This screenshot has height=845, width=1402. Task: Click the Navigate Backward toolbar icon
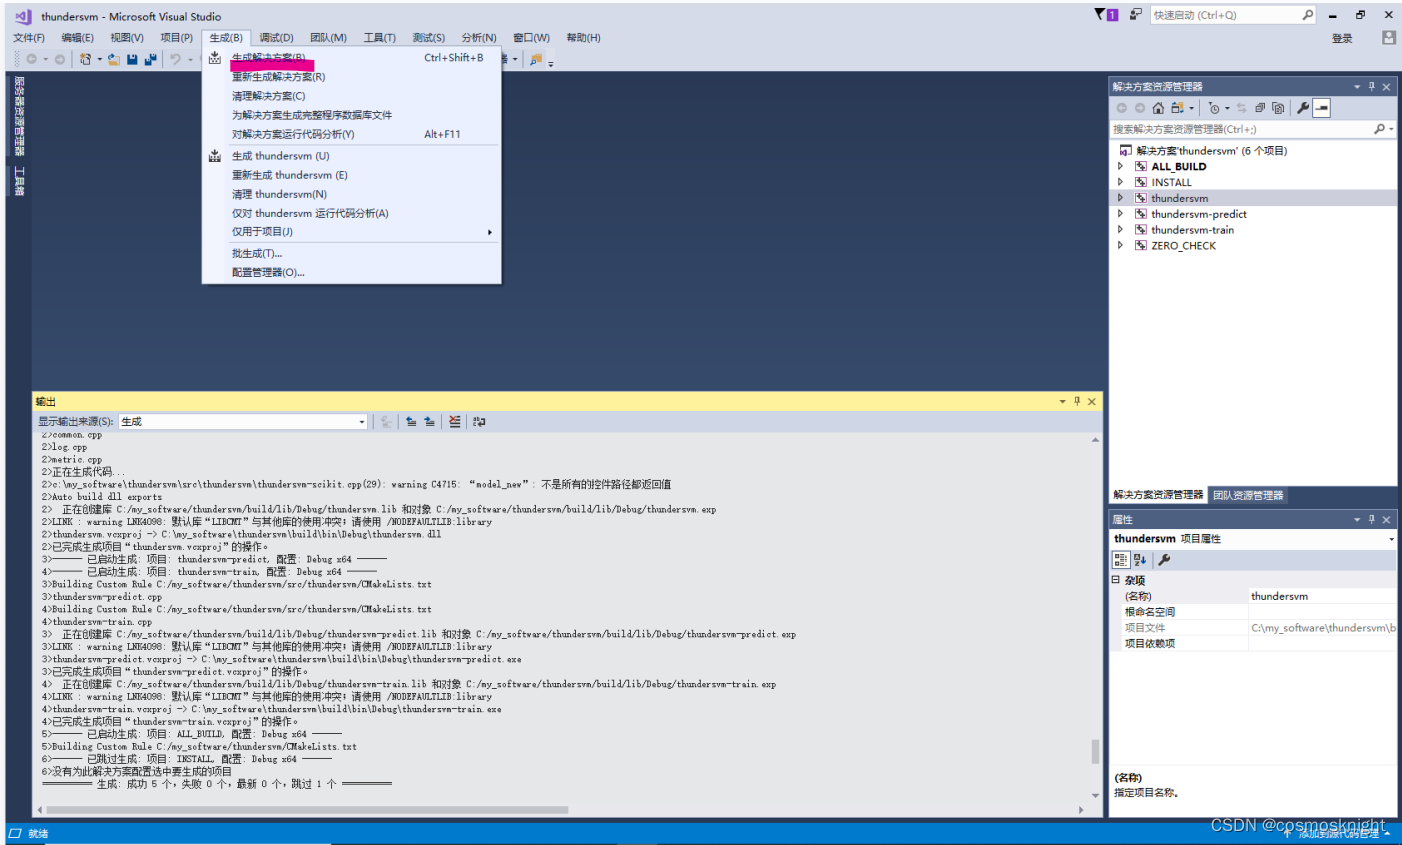tap(32, 59)
